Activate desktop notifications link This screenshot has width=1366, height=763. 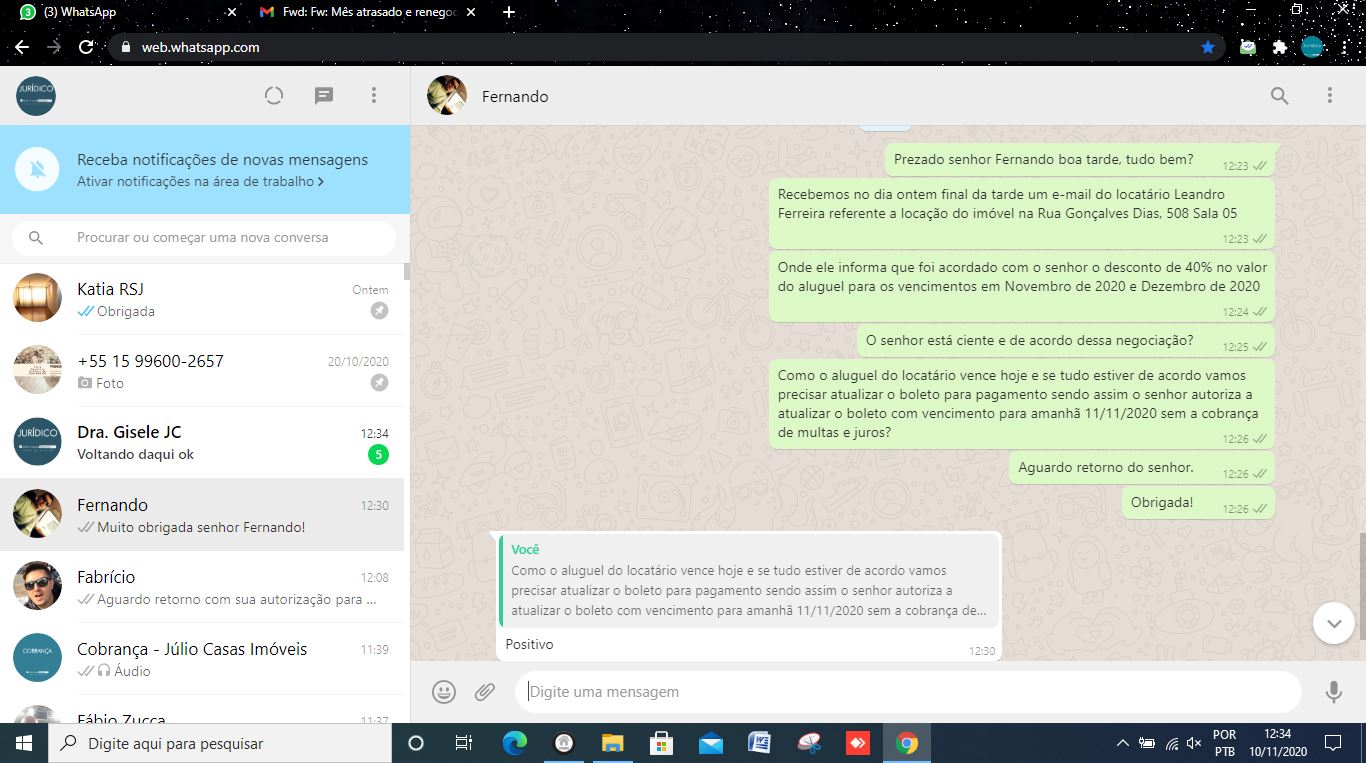tap(200, 182)
